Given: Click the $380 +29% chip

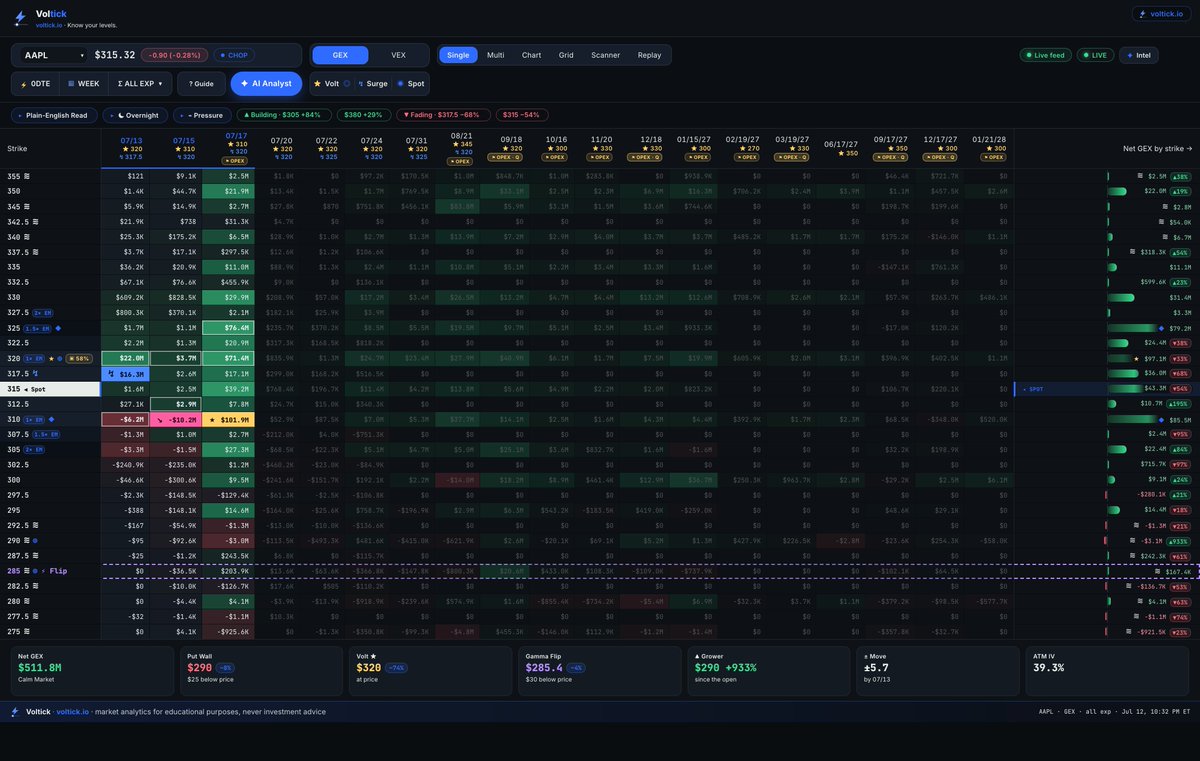Looking at the screenshot, I should coord(363,115).
